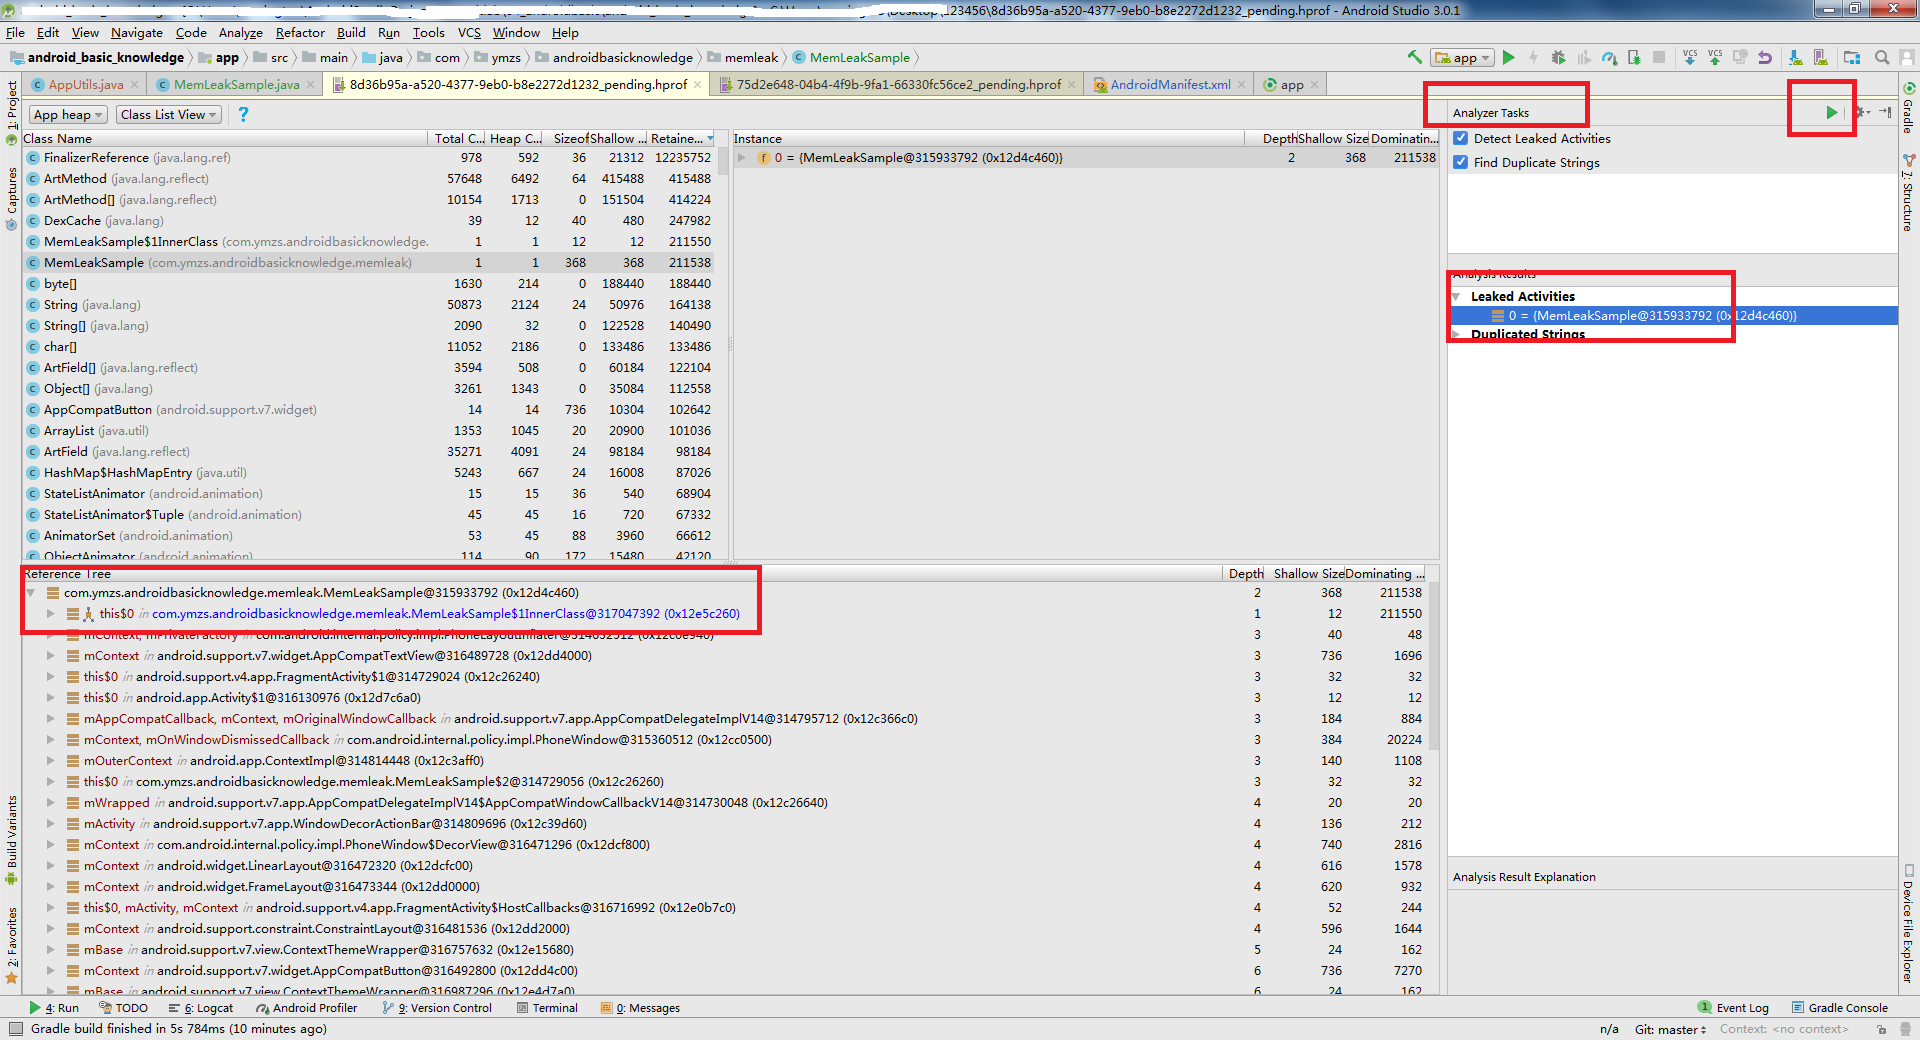Select FinalizerReference class row
The height and width of the screenshot is (1040, 1920).
tap(370, 158)
